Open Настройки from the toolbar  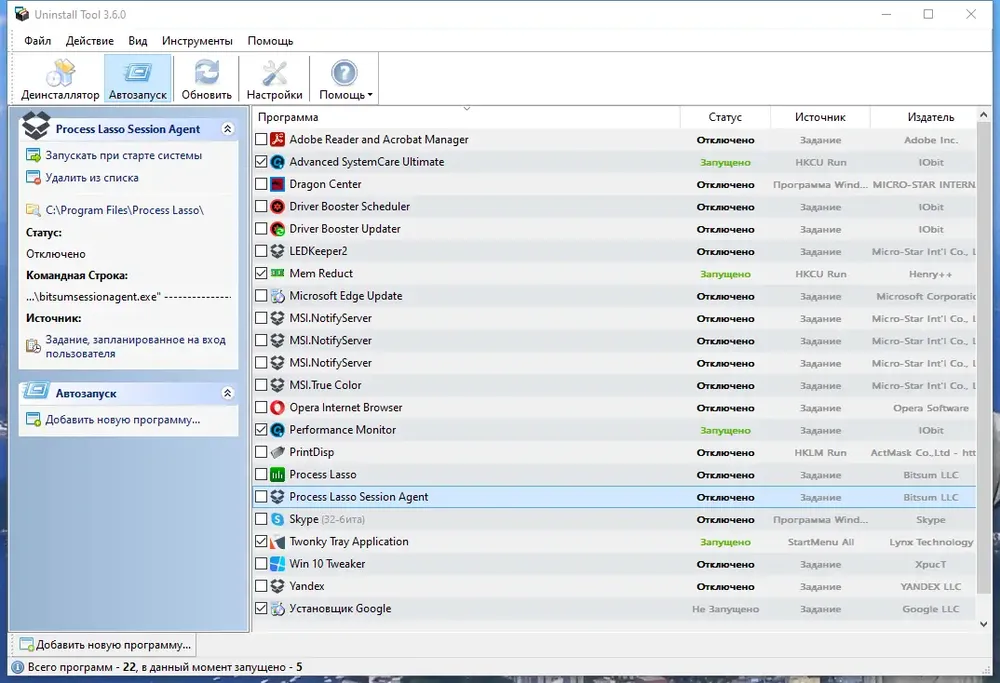[274, 79]
